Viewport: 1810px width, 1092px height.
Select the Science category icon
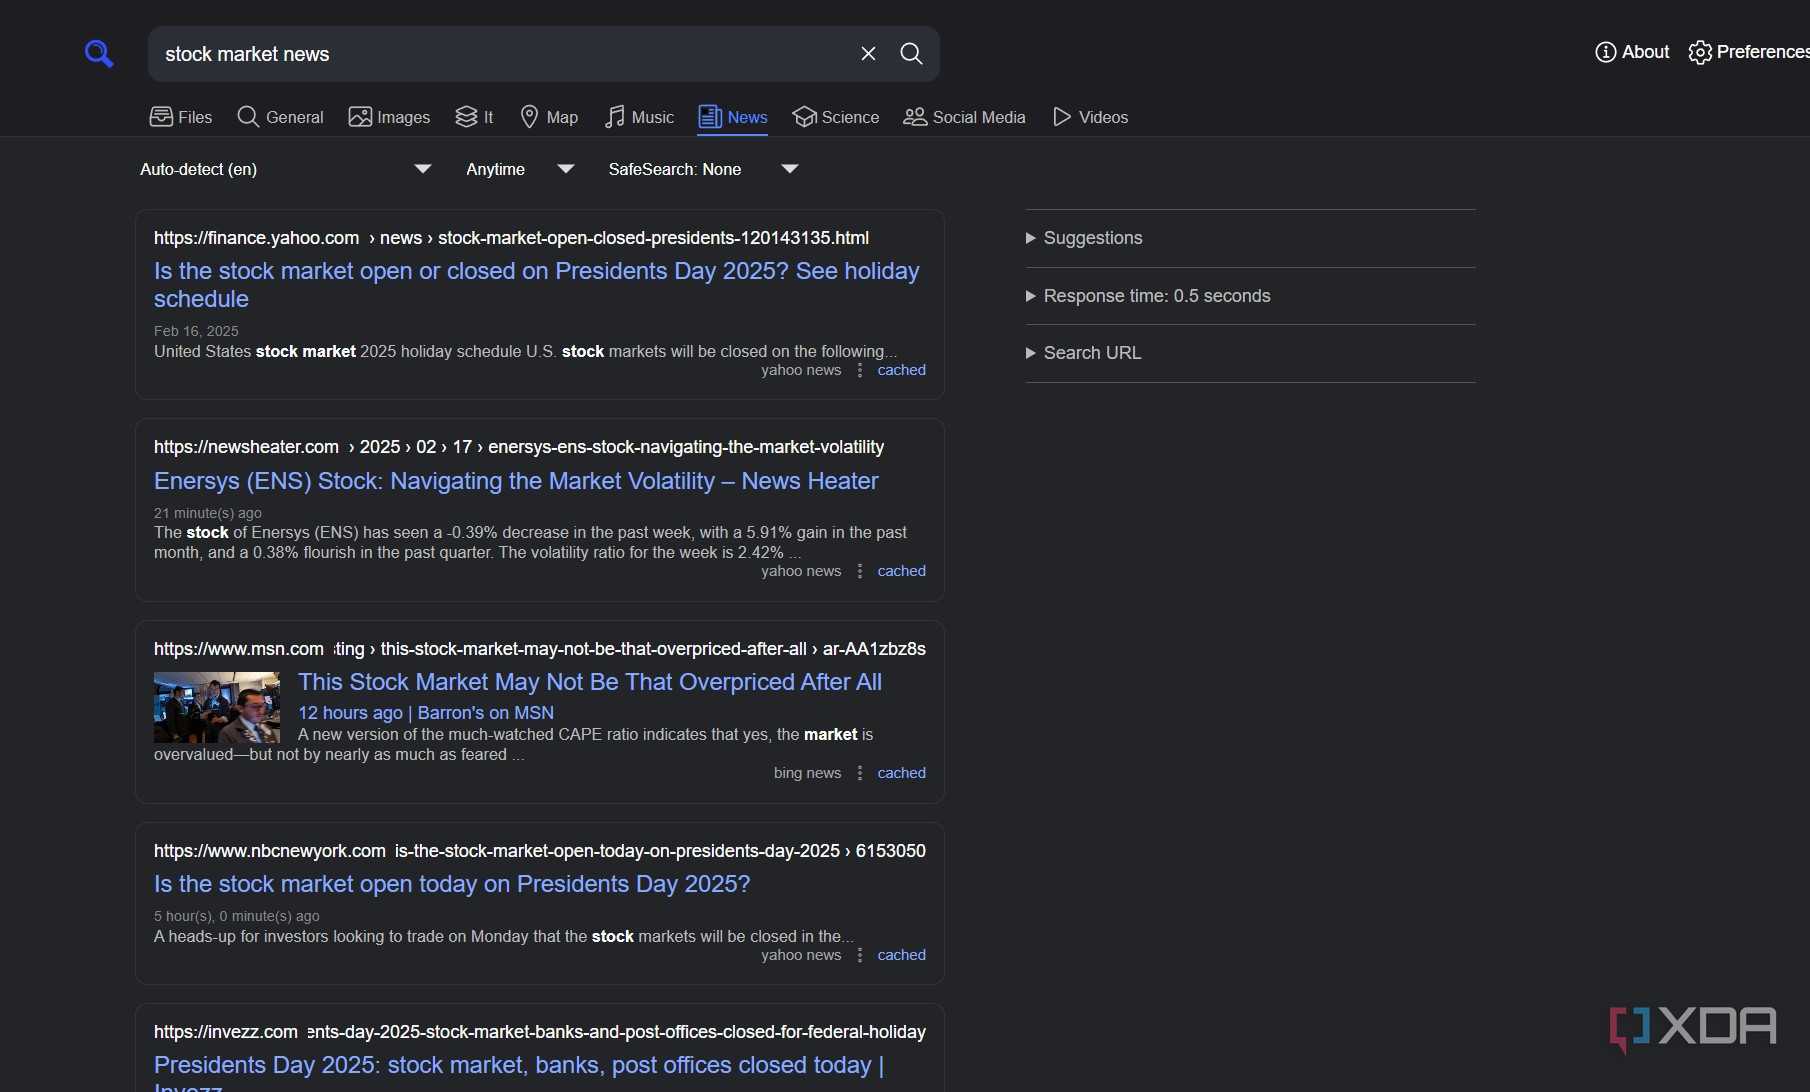pyautogui.click(x=804, y=117)
